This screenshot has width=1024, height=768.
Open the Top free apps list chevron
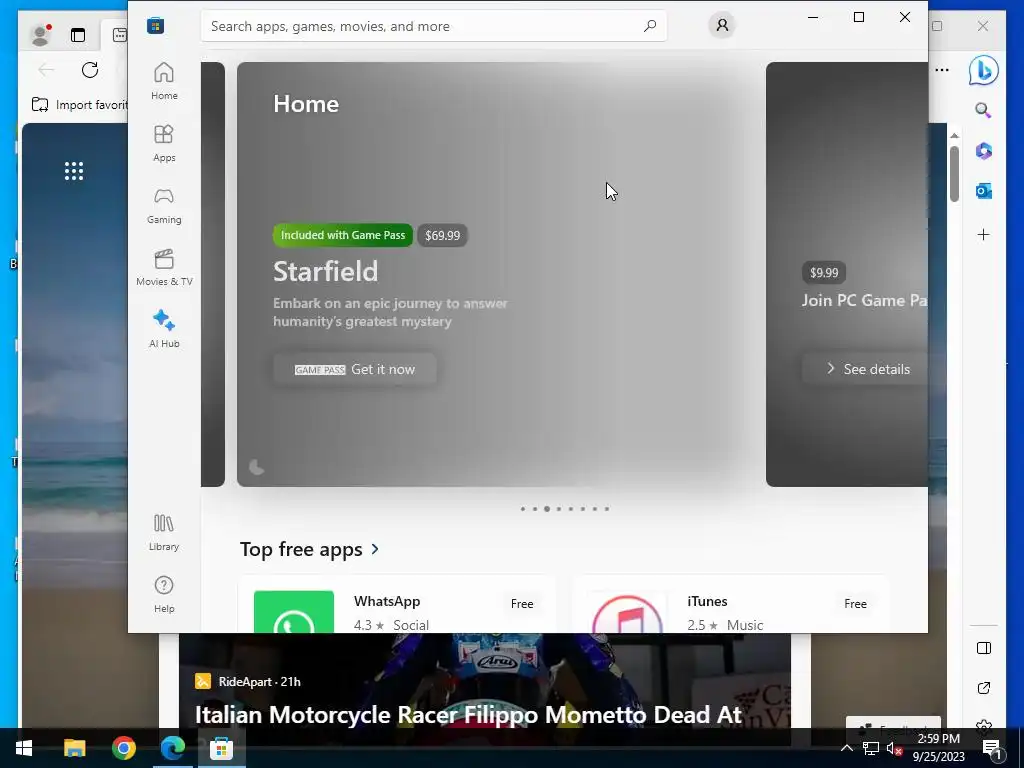point(375,549)
